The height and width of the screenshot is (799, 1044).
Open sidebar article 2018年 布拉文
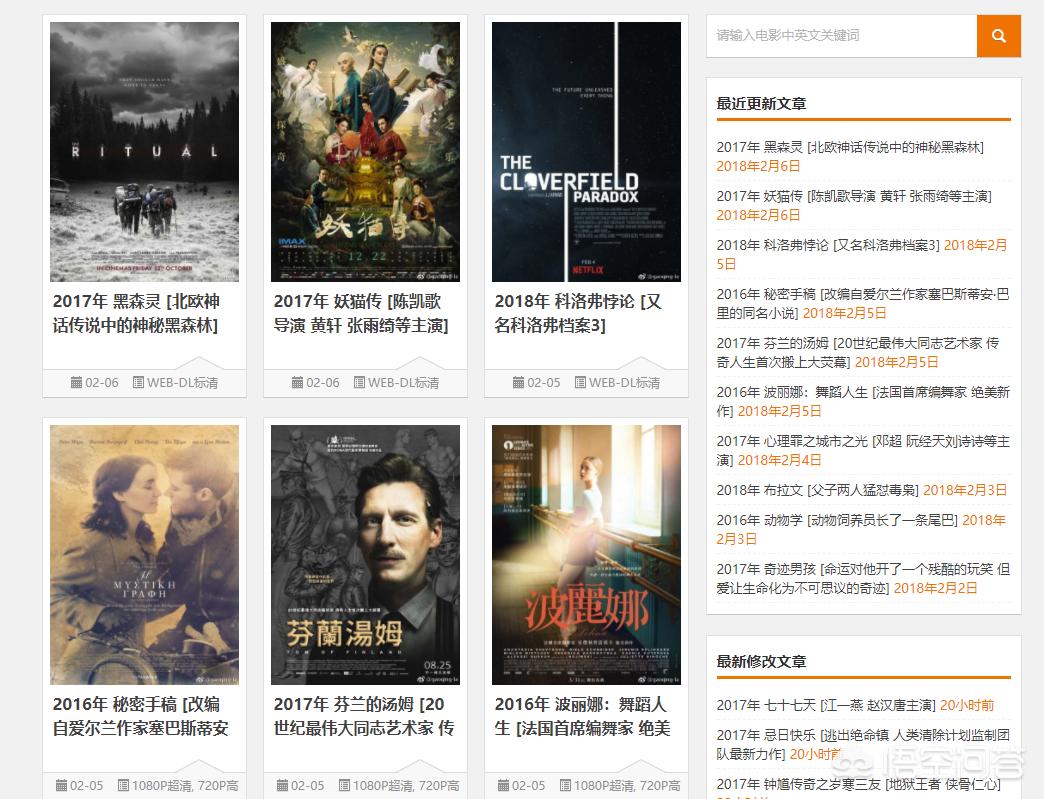tap(818, 490)
